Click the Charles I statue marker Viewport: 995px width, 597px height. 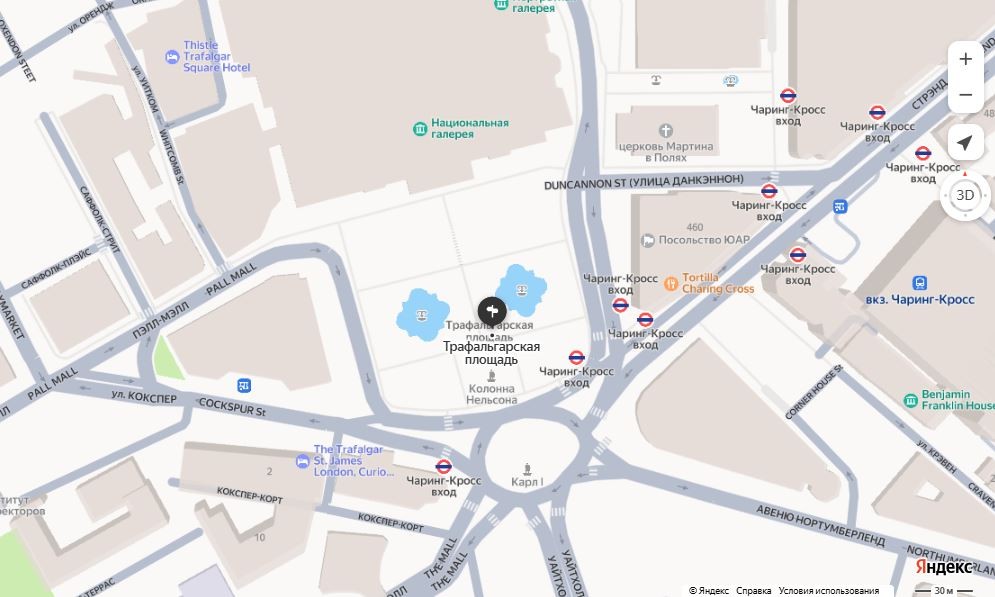pyautogui.click(x=527, y=469)
